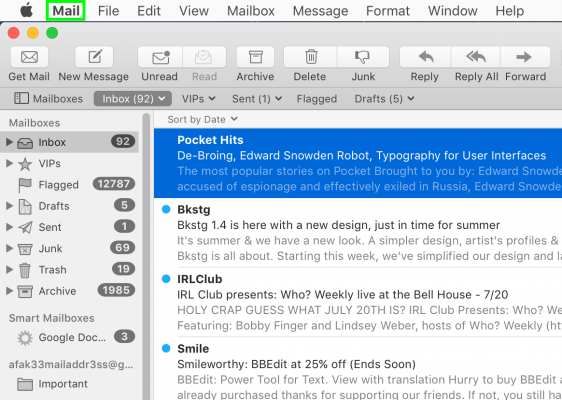
Task: Open Sent (1) favorites dropdown
Action: [x=257, y=99]
